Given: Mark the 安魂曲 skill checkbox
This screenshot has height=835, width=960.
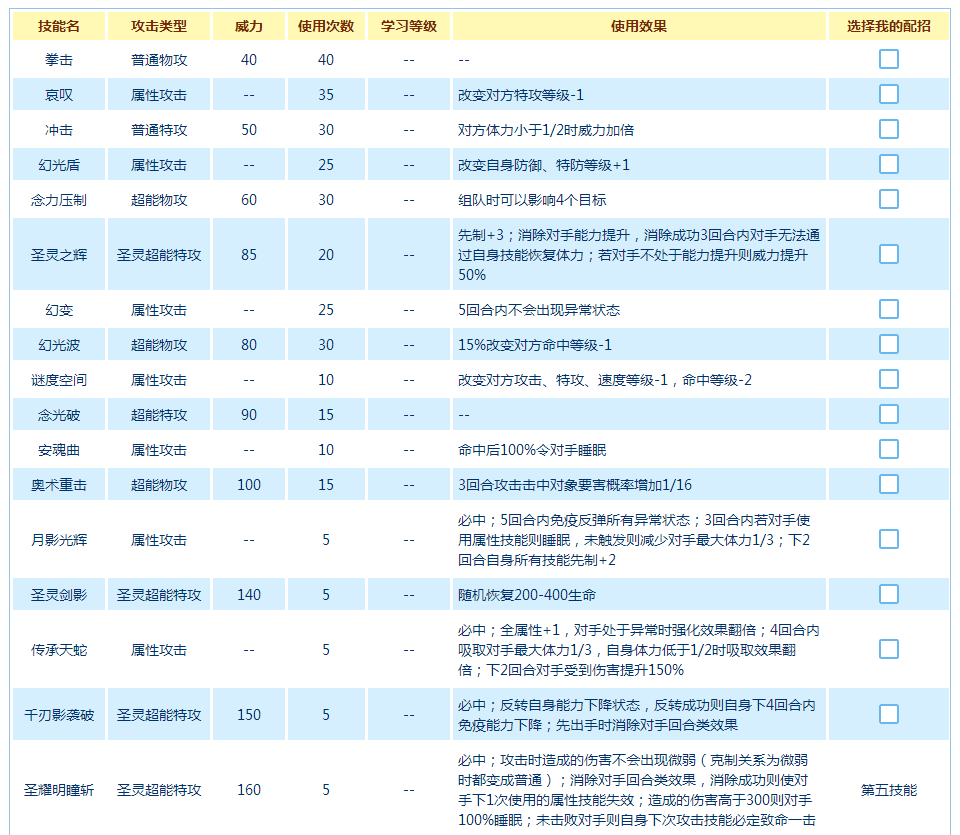Looking at the screenshot, I should coord(888,449).
